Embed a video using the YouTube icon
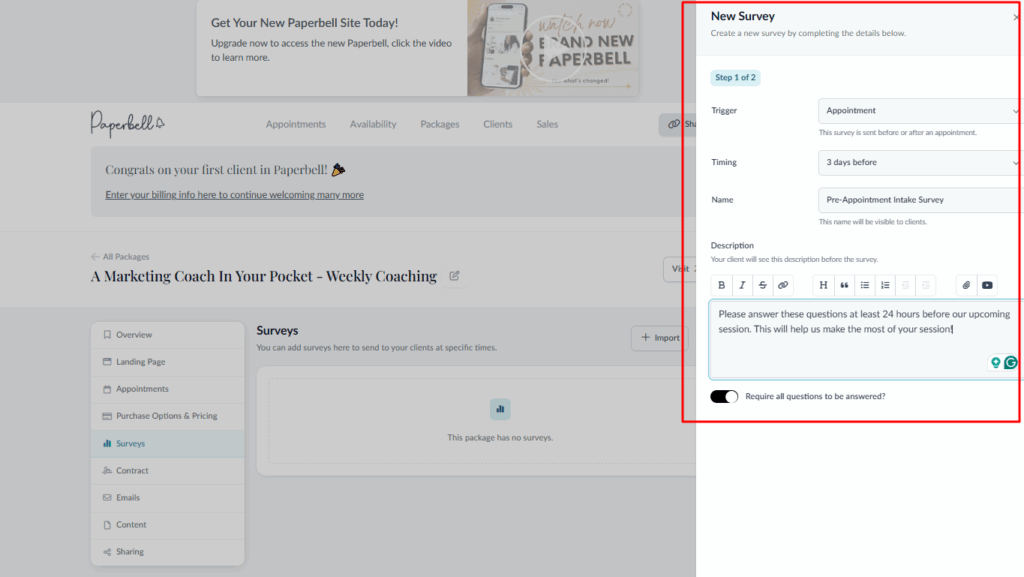 click(987, 285)
